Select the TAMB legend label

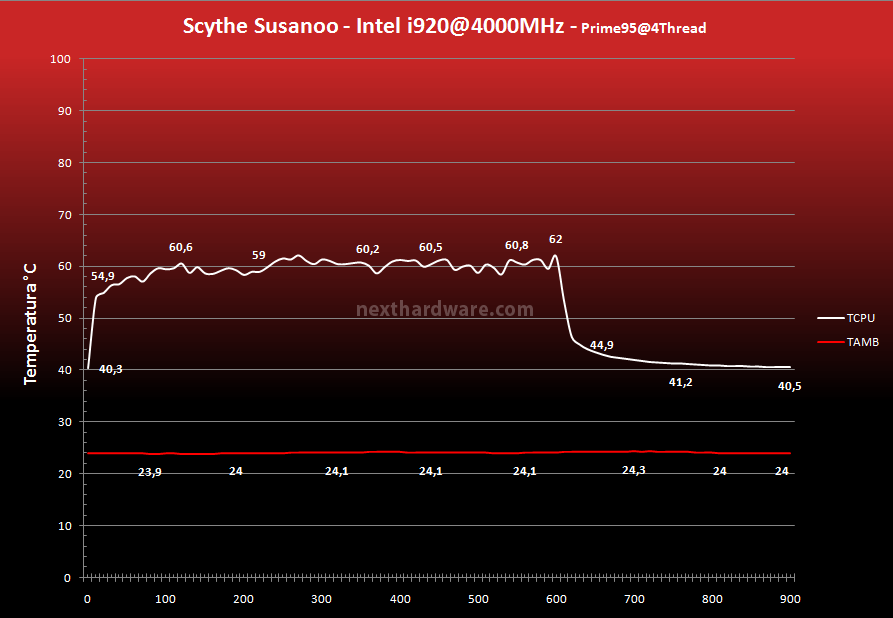(x=863, y=342)
